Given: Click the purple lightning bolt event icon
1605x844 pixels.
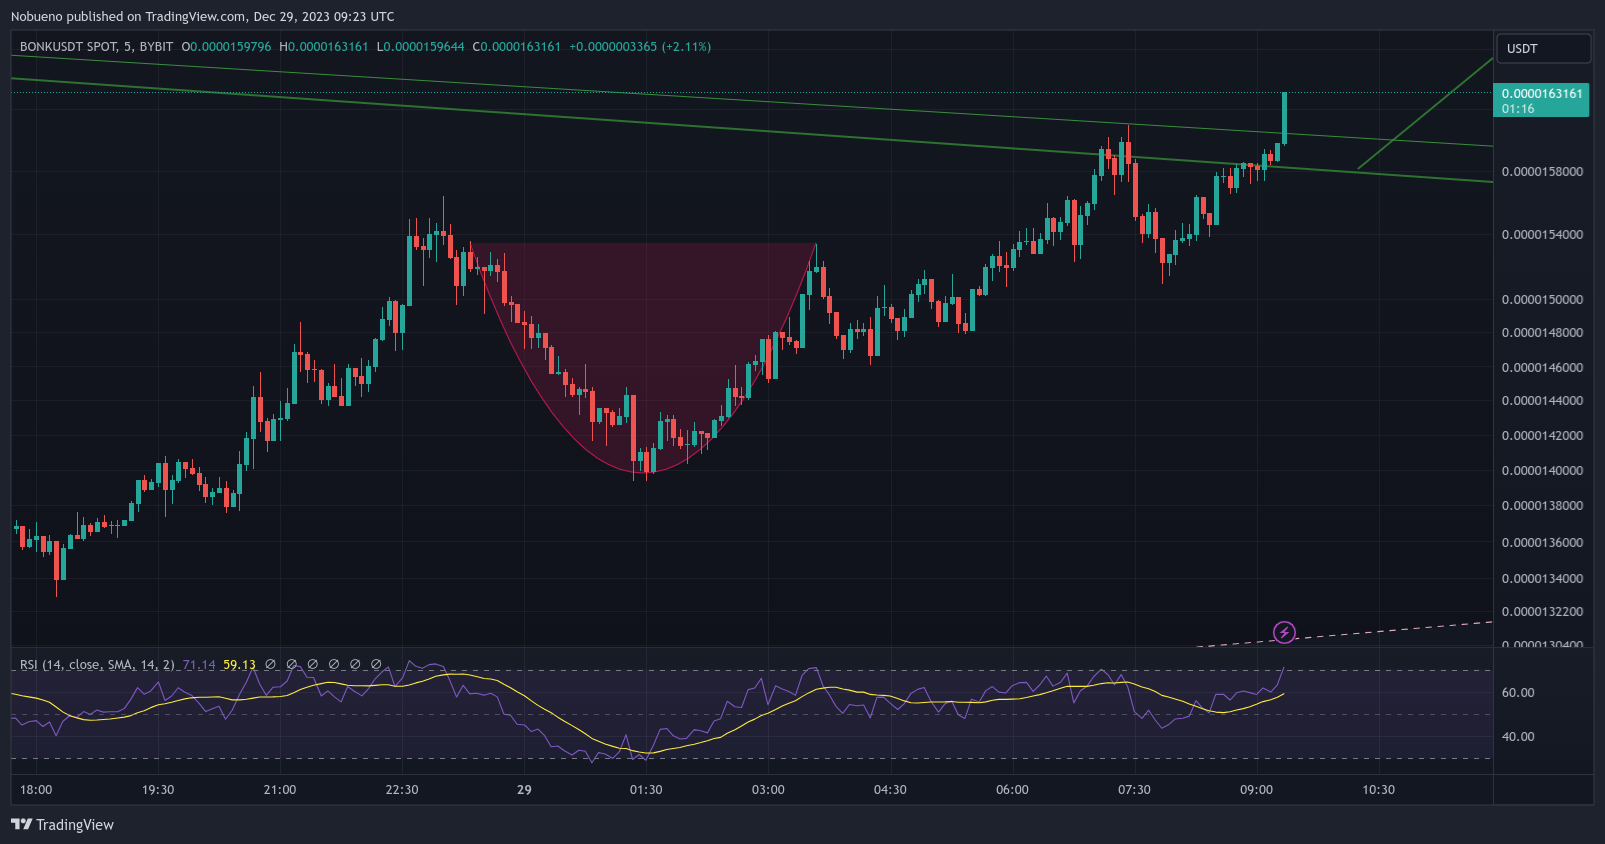Looking at the screenshot, I should coord(1284,632).
